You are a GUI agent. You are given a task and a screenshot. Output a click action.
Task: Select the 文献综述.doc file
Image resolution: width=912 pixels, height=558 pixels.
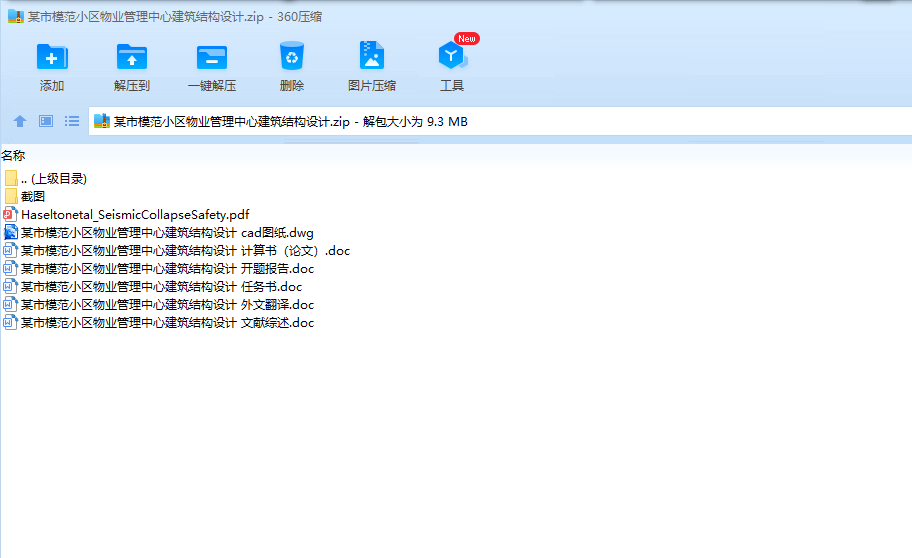coord(158,323)
